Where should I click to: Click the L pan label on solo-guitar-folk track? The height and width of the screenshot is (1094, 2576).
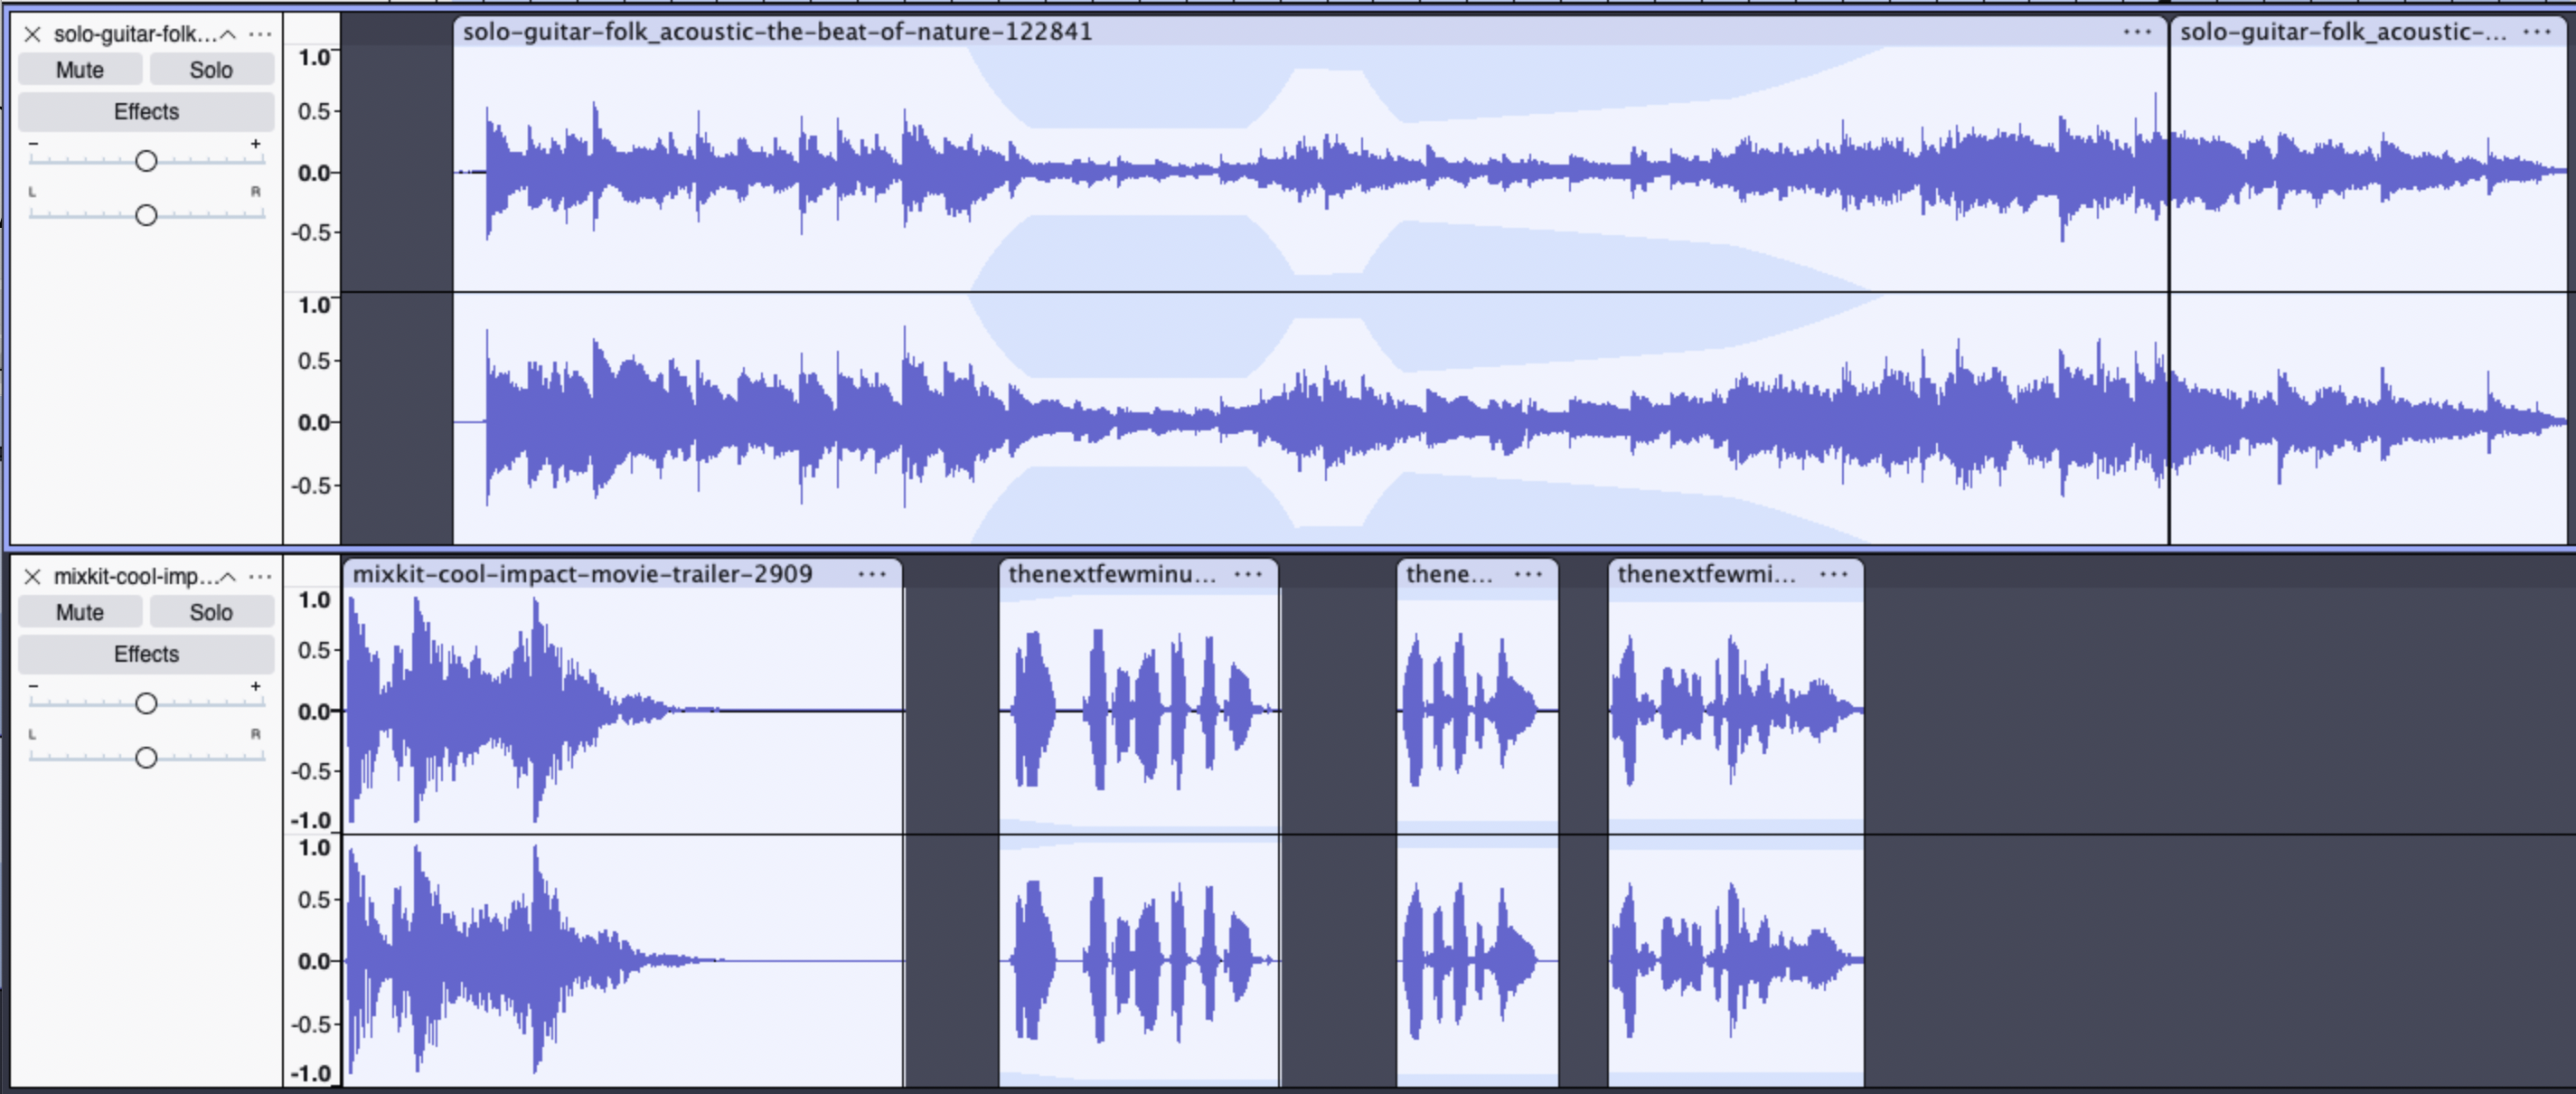(33, 191)
